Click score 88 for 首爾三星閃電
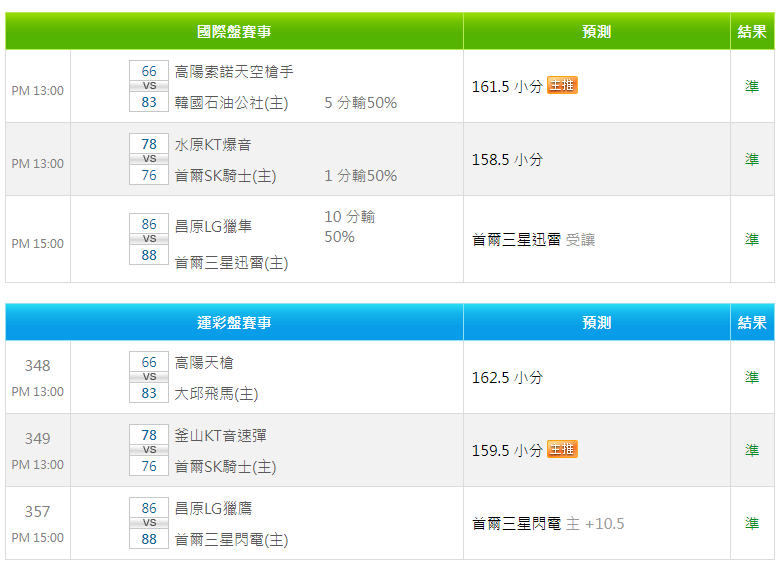783x570 pixels. tap(149, 539)
